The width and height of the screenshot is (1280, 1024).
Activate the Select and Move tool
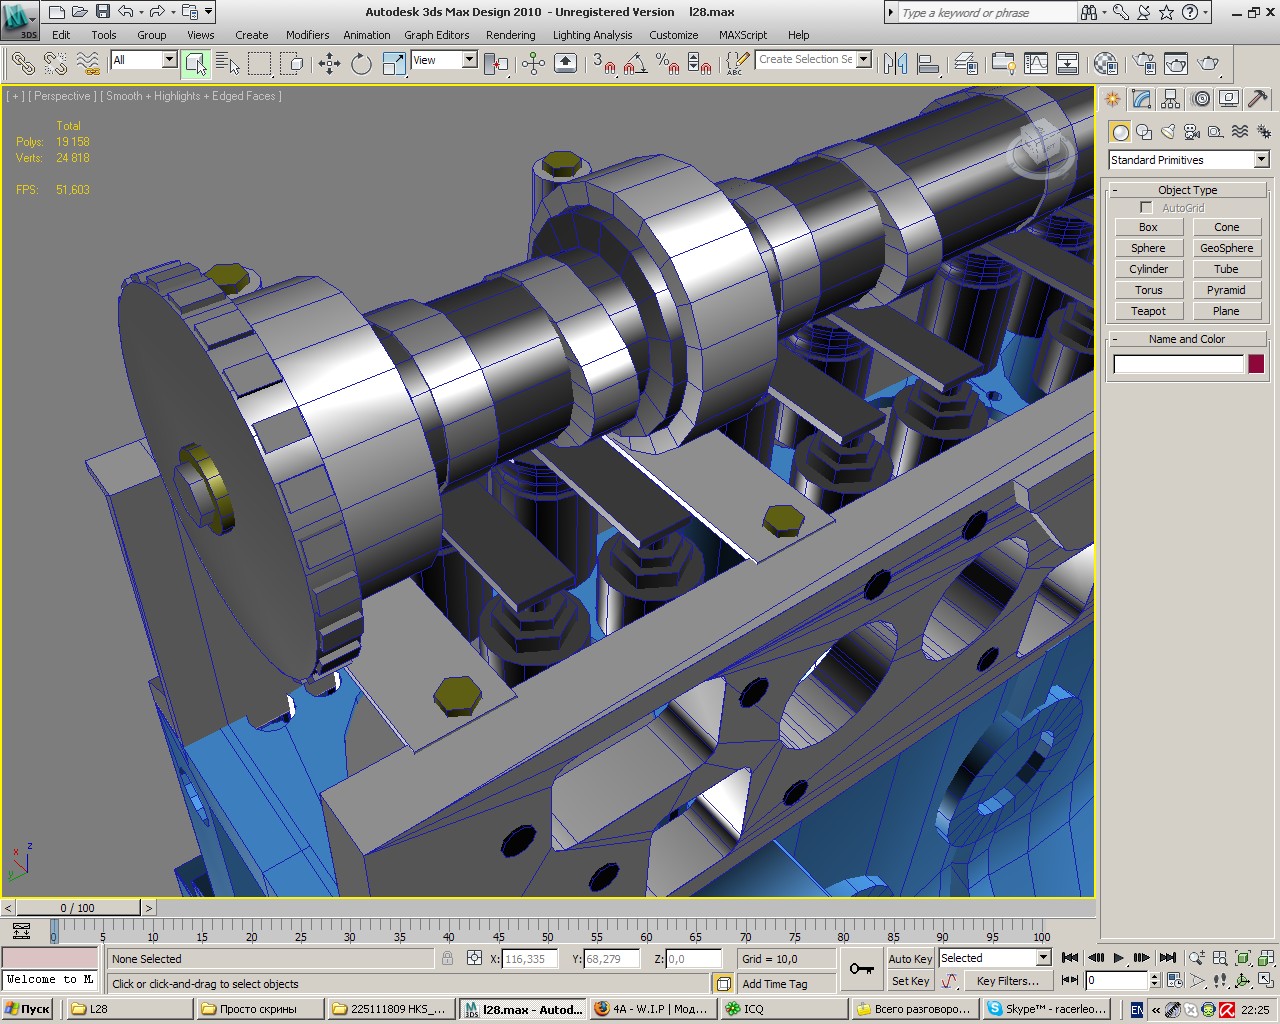[x=329, y=64]
